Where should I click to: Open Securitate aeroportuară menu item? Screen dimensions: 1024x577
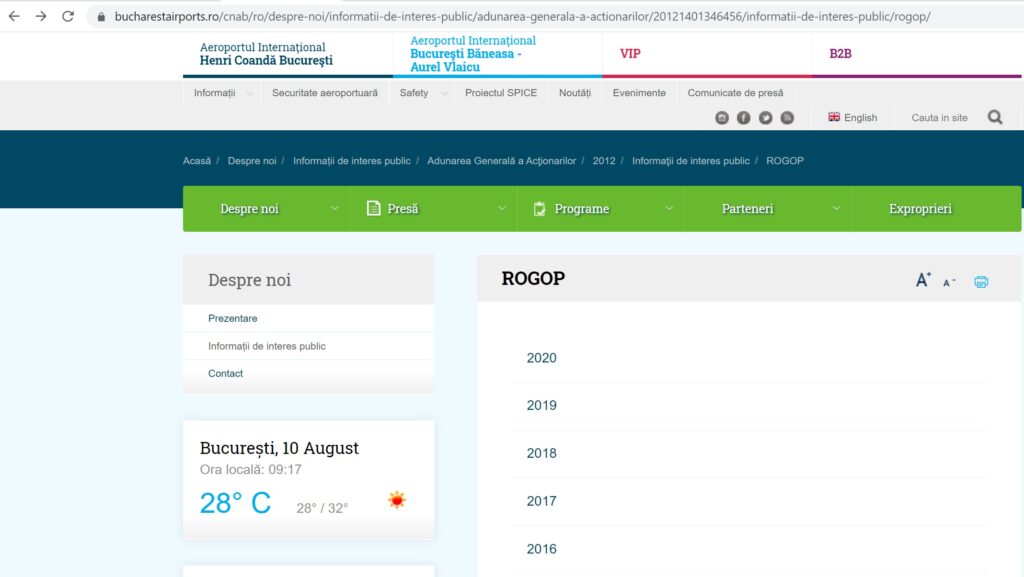[x=325, y=93]
